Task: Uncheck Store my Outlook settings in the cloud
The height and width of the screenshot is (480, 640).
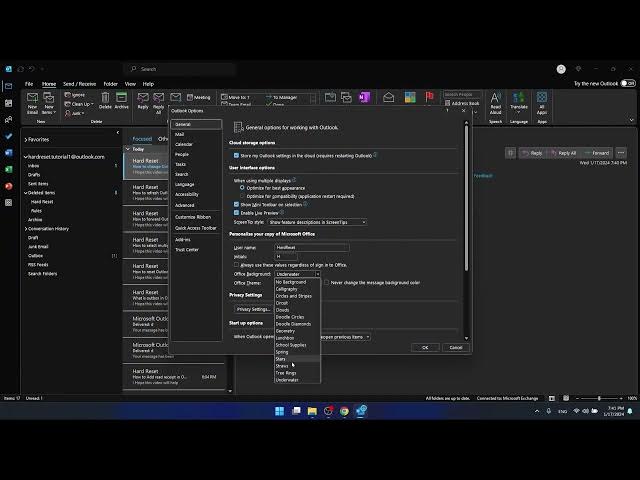Action: pos(236,156)
